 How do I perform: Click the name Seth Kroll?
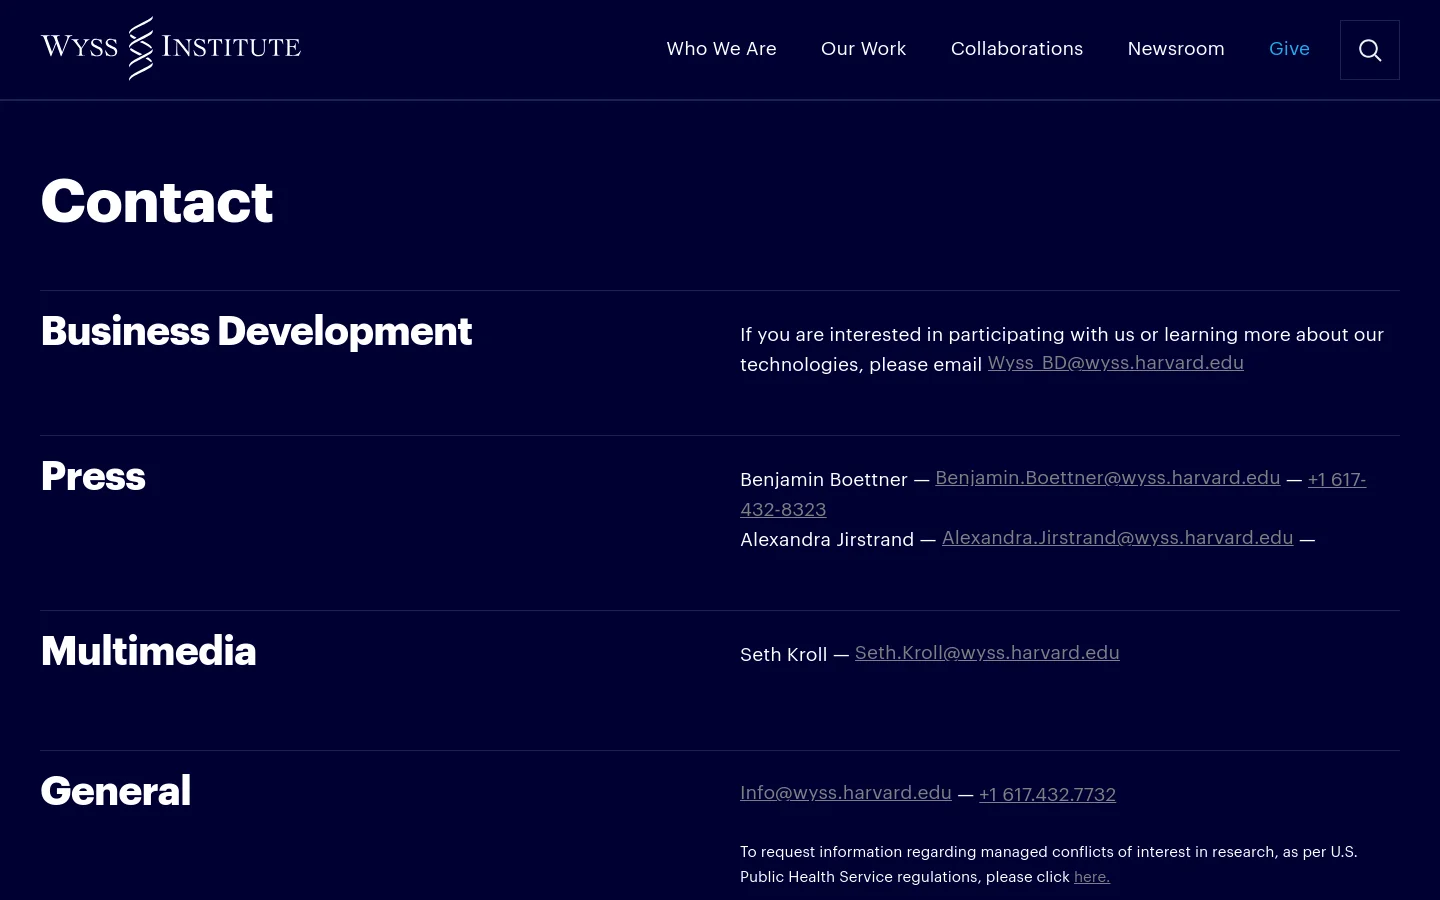783,655
